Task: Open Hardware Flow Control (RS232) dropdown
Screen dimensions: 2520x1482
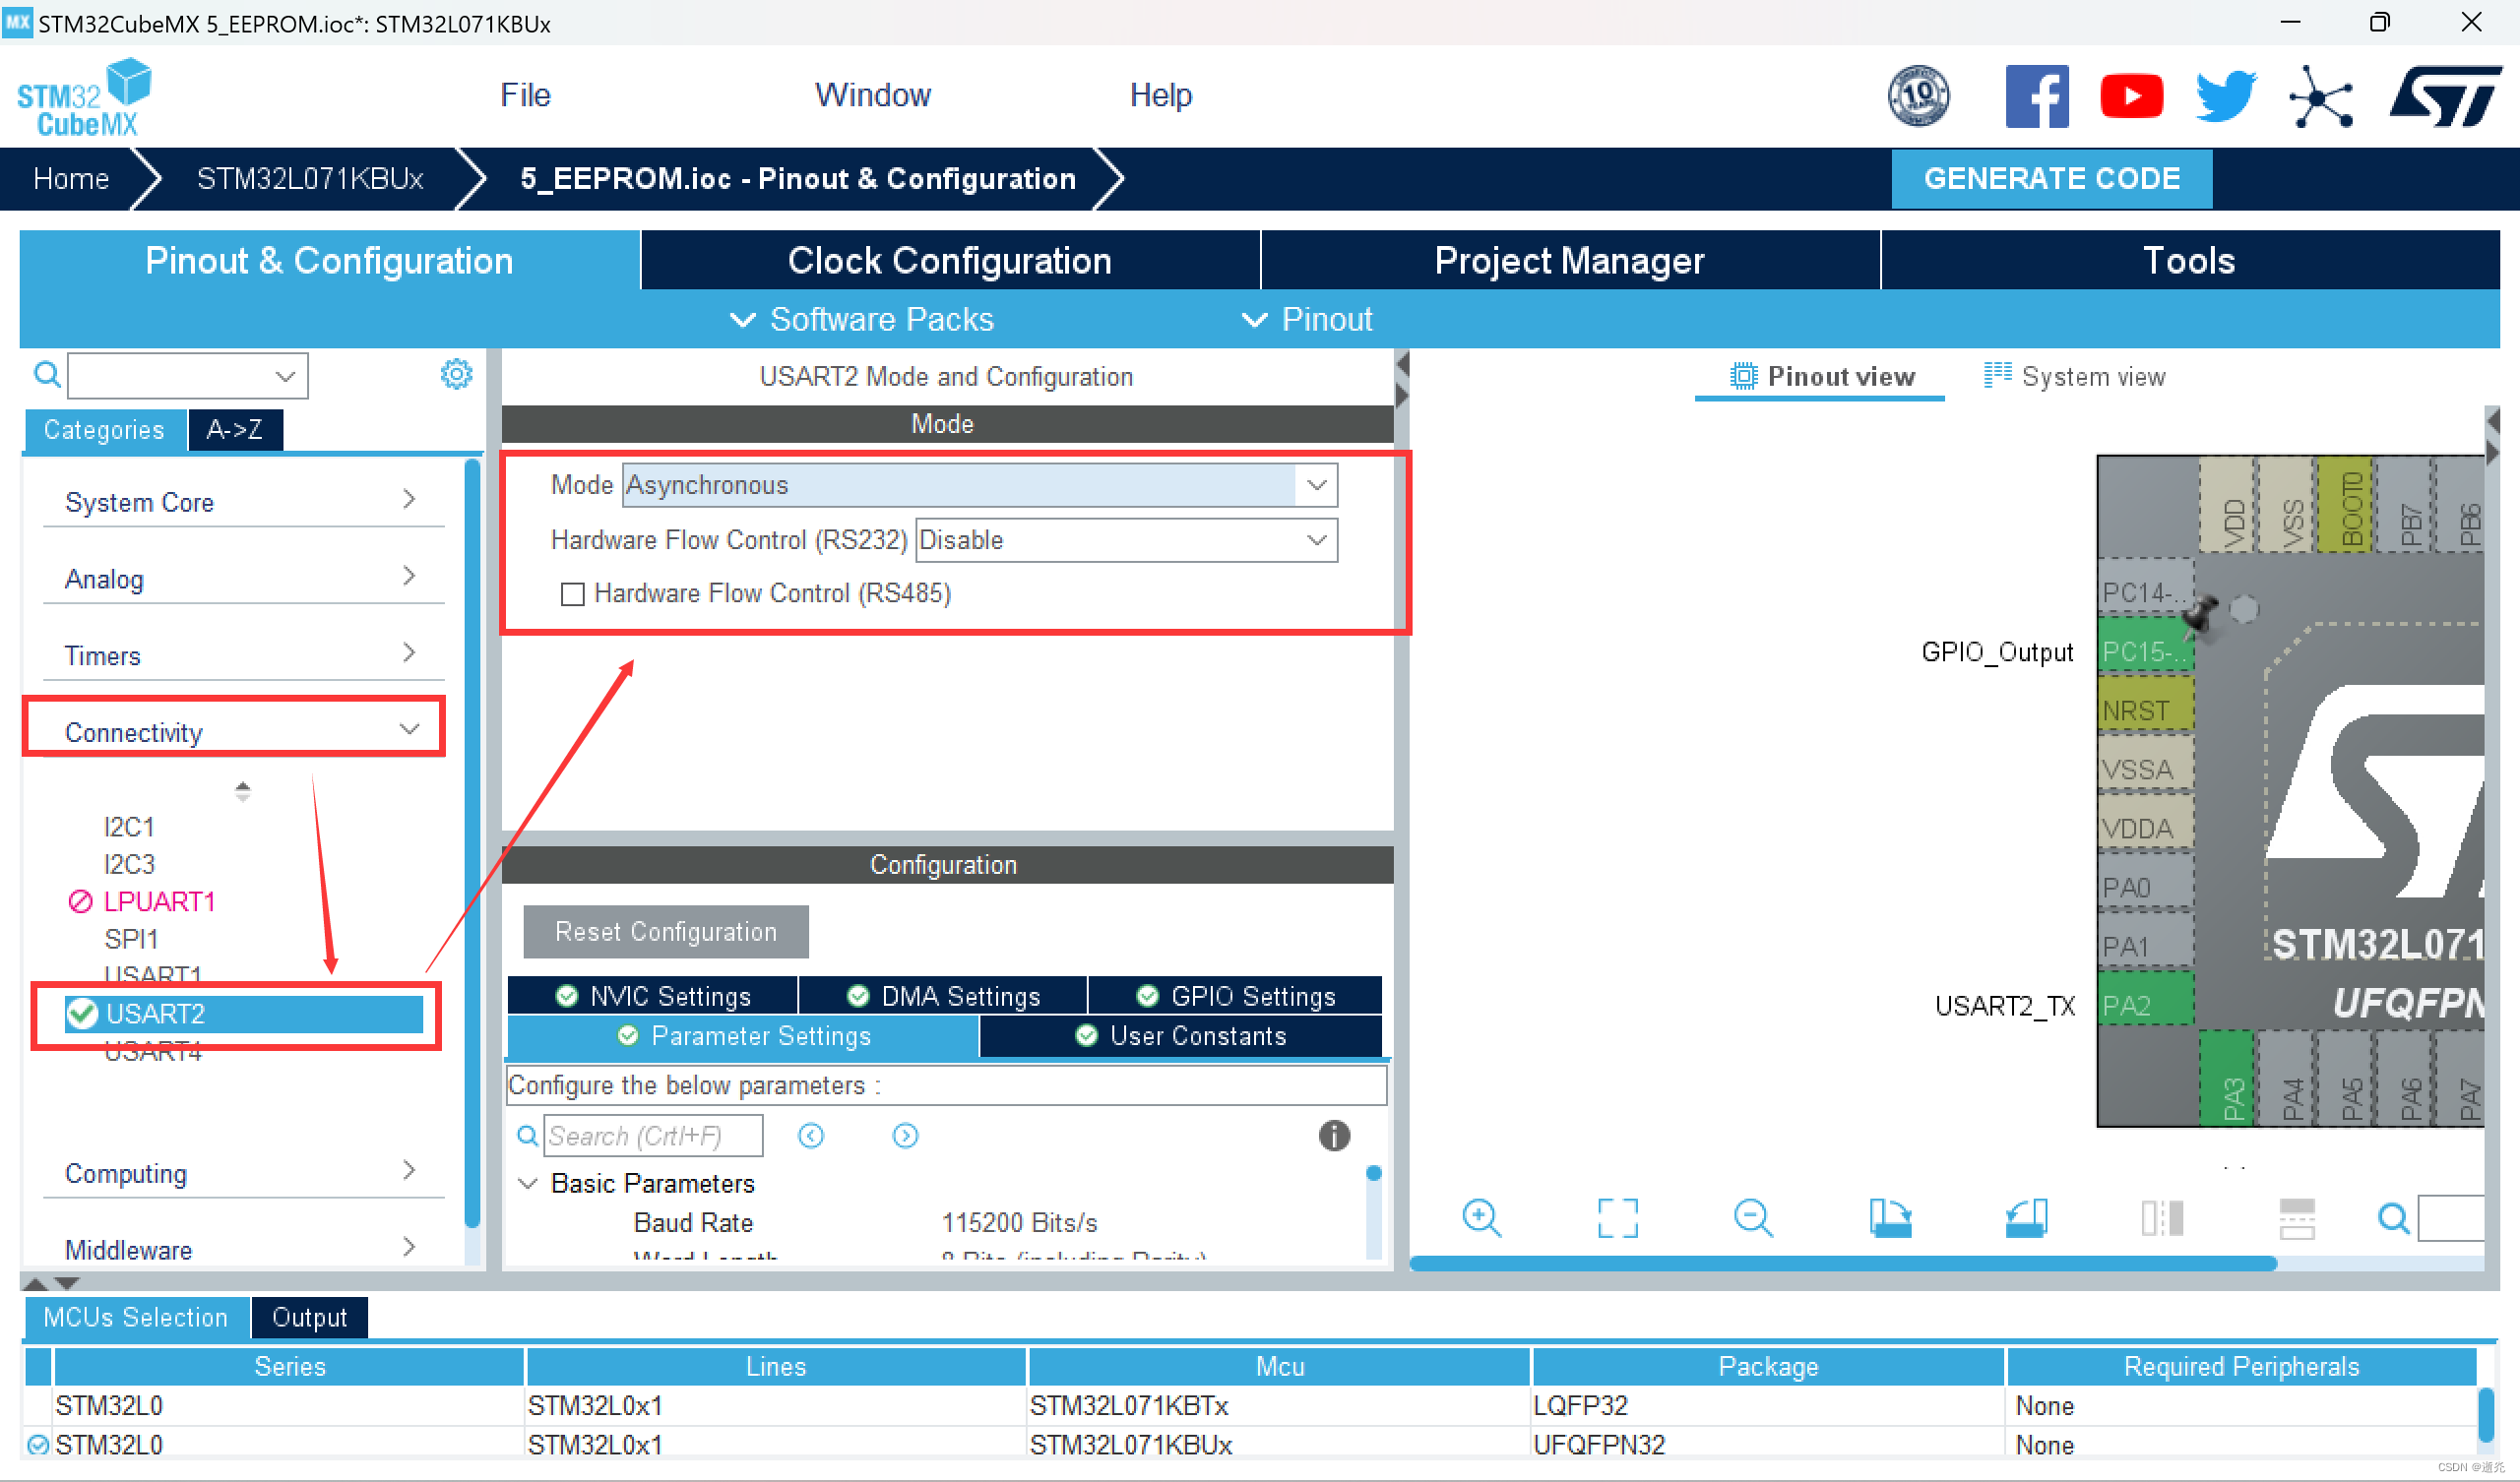Action: (x=1126, y=540)
